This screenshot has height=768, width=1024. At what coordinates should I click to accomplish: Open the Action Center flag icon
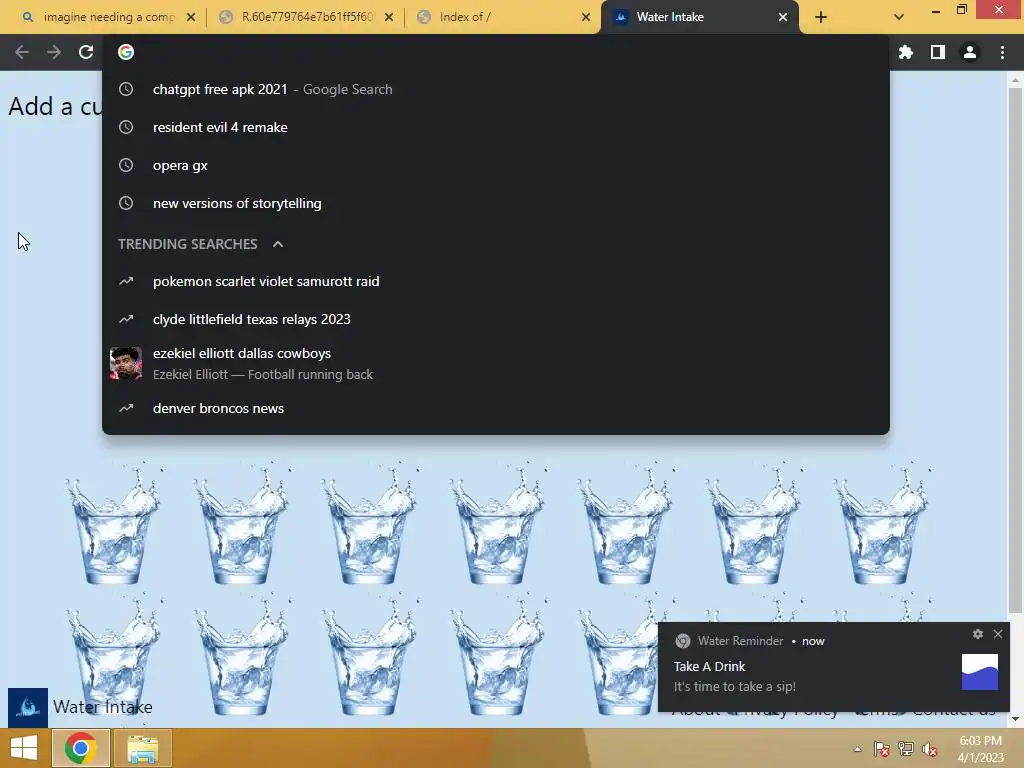(882, 749)
